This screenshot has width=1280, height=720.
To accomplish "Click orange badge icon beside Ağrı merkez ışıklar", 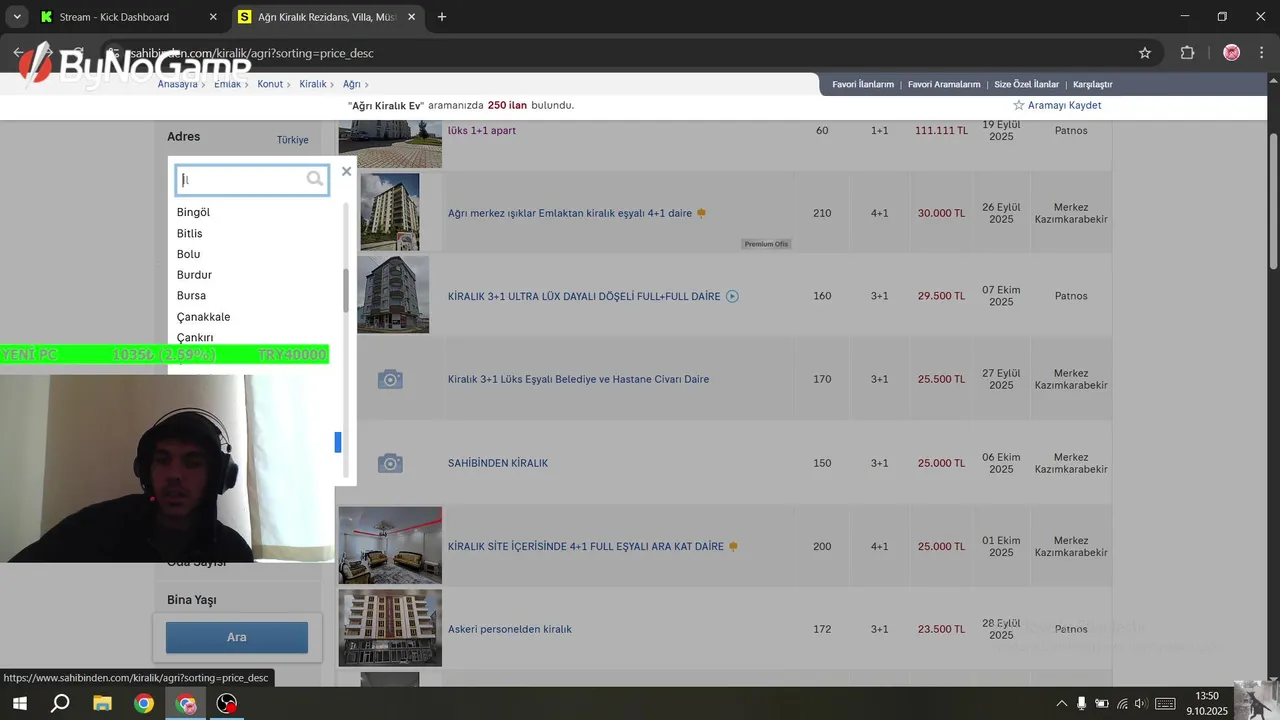I will coord(701,213).
